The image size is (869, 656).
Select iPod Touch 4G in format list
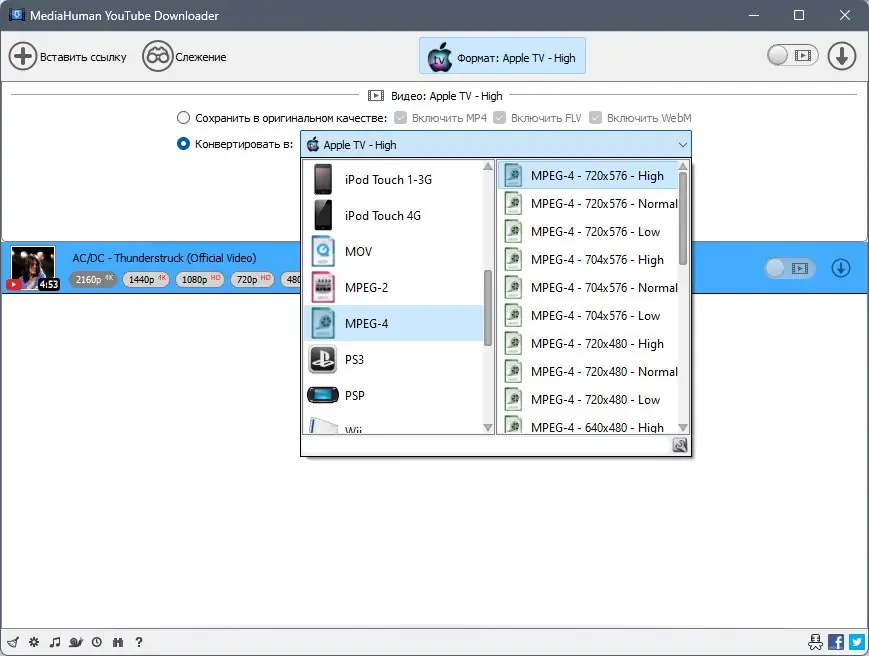click(x=393, y=216)
